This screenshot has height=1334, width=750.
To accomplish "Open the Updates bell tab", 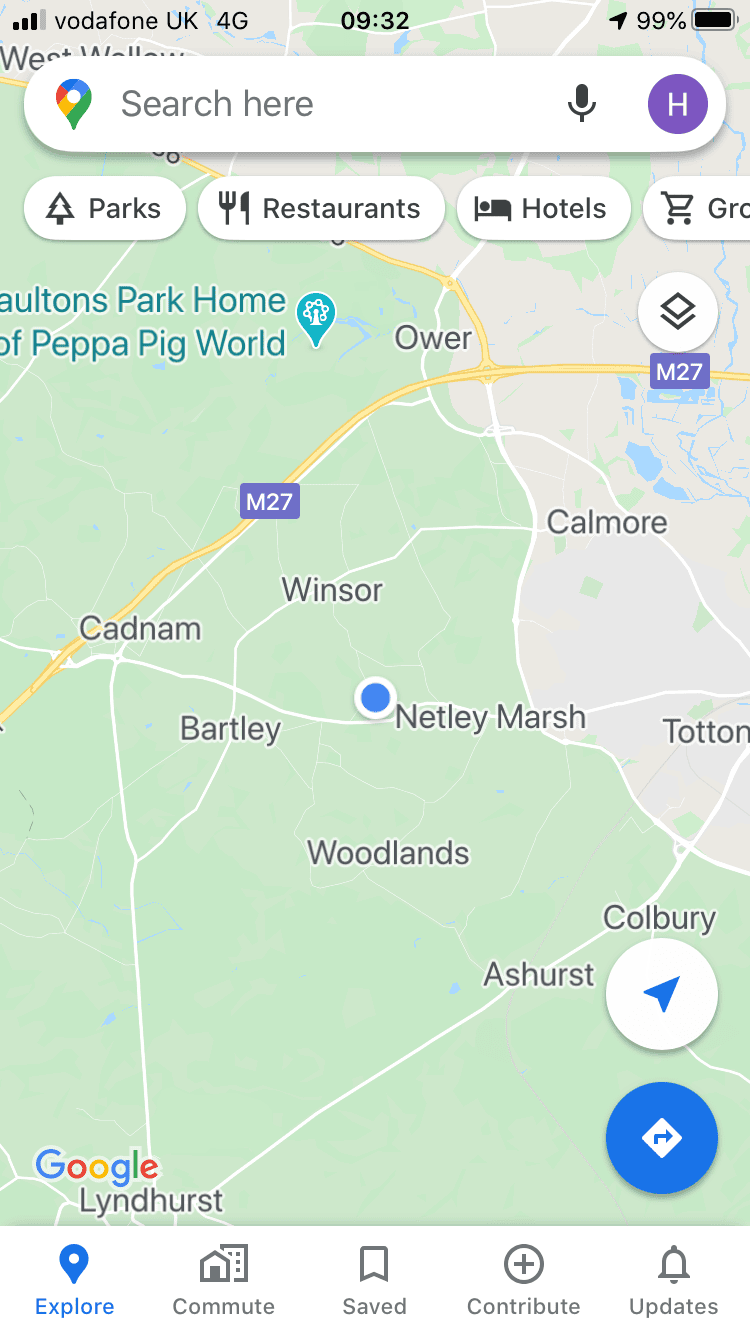I will tap(674, 1280).
